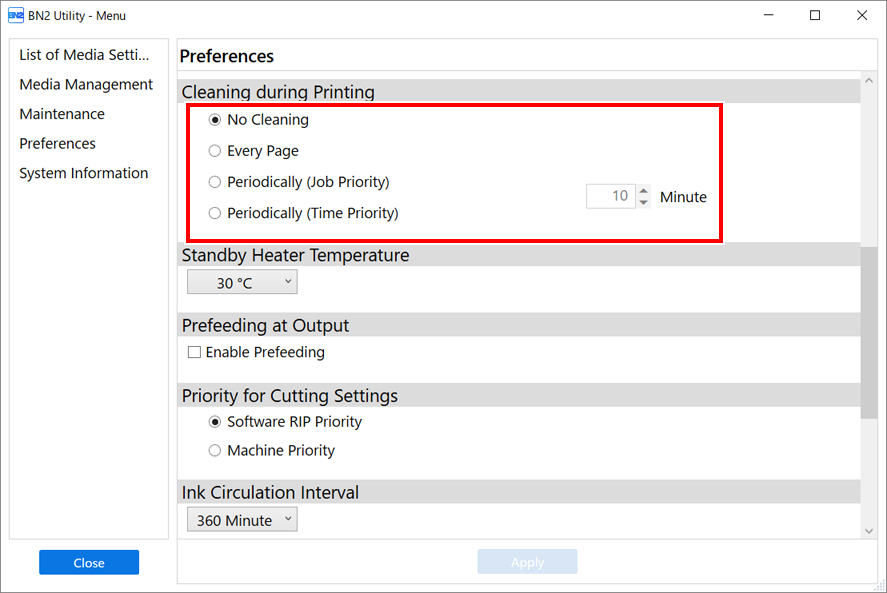The image size is (887, 593).
Task: Go to Media Management section
Action: coord(86,84)
